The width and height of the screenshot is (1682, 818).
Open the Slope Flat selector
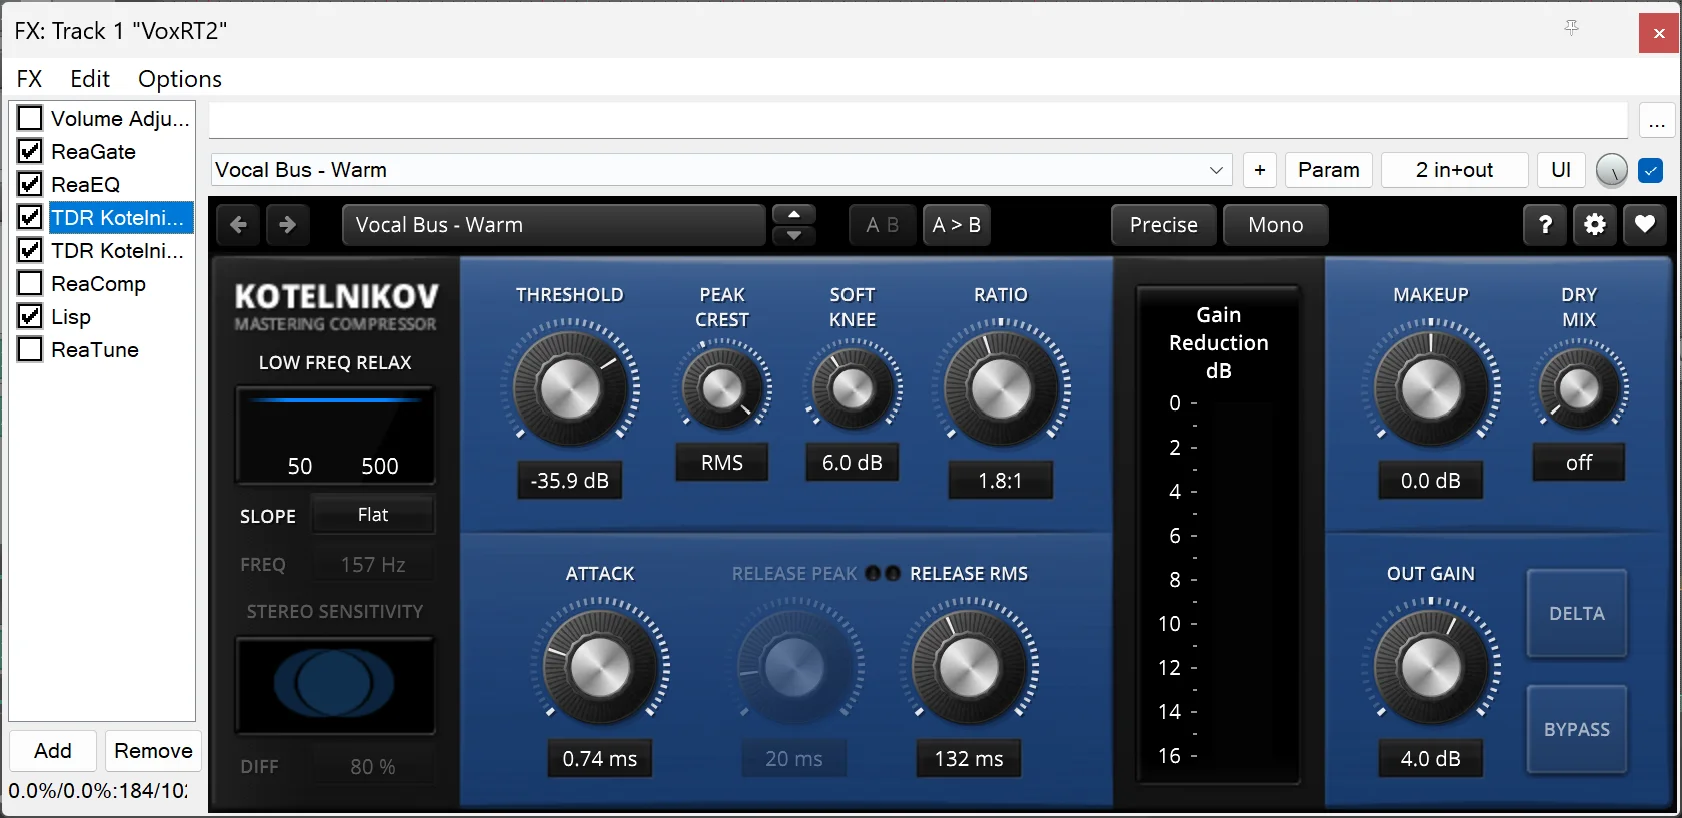pyautogui.click(x=373, y=515)
